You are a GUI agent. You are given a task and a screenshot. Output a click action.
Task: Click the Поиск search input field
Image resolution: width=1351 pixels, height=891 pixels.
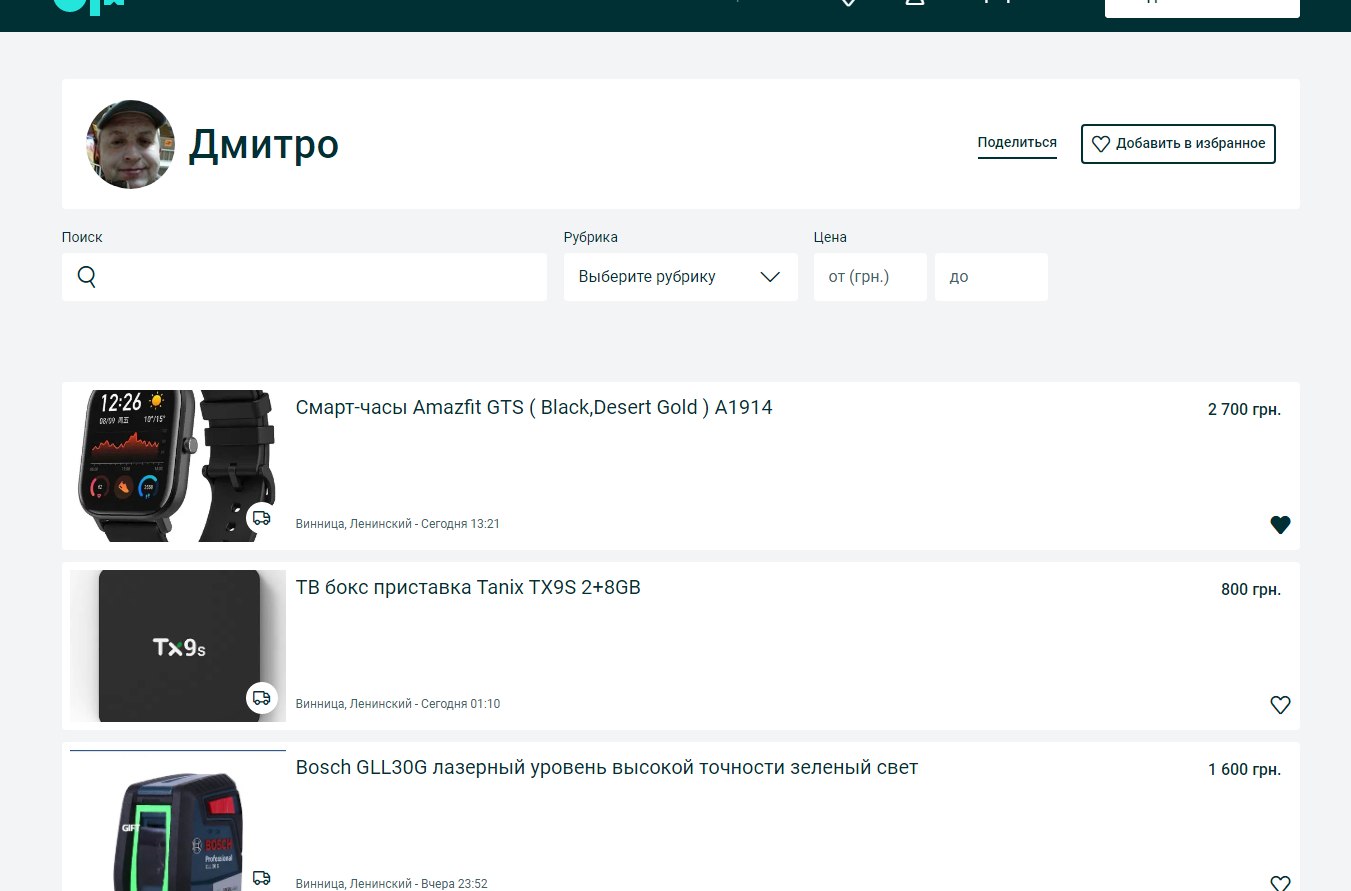tap(304, 277)
